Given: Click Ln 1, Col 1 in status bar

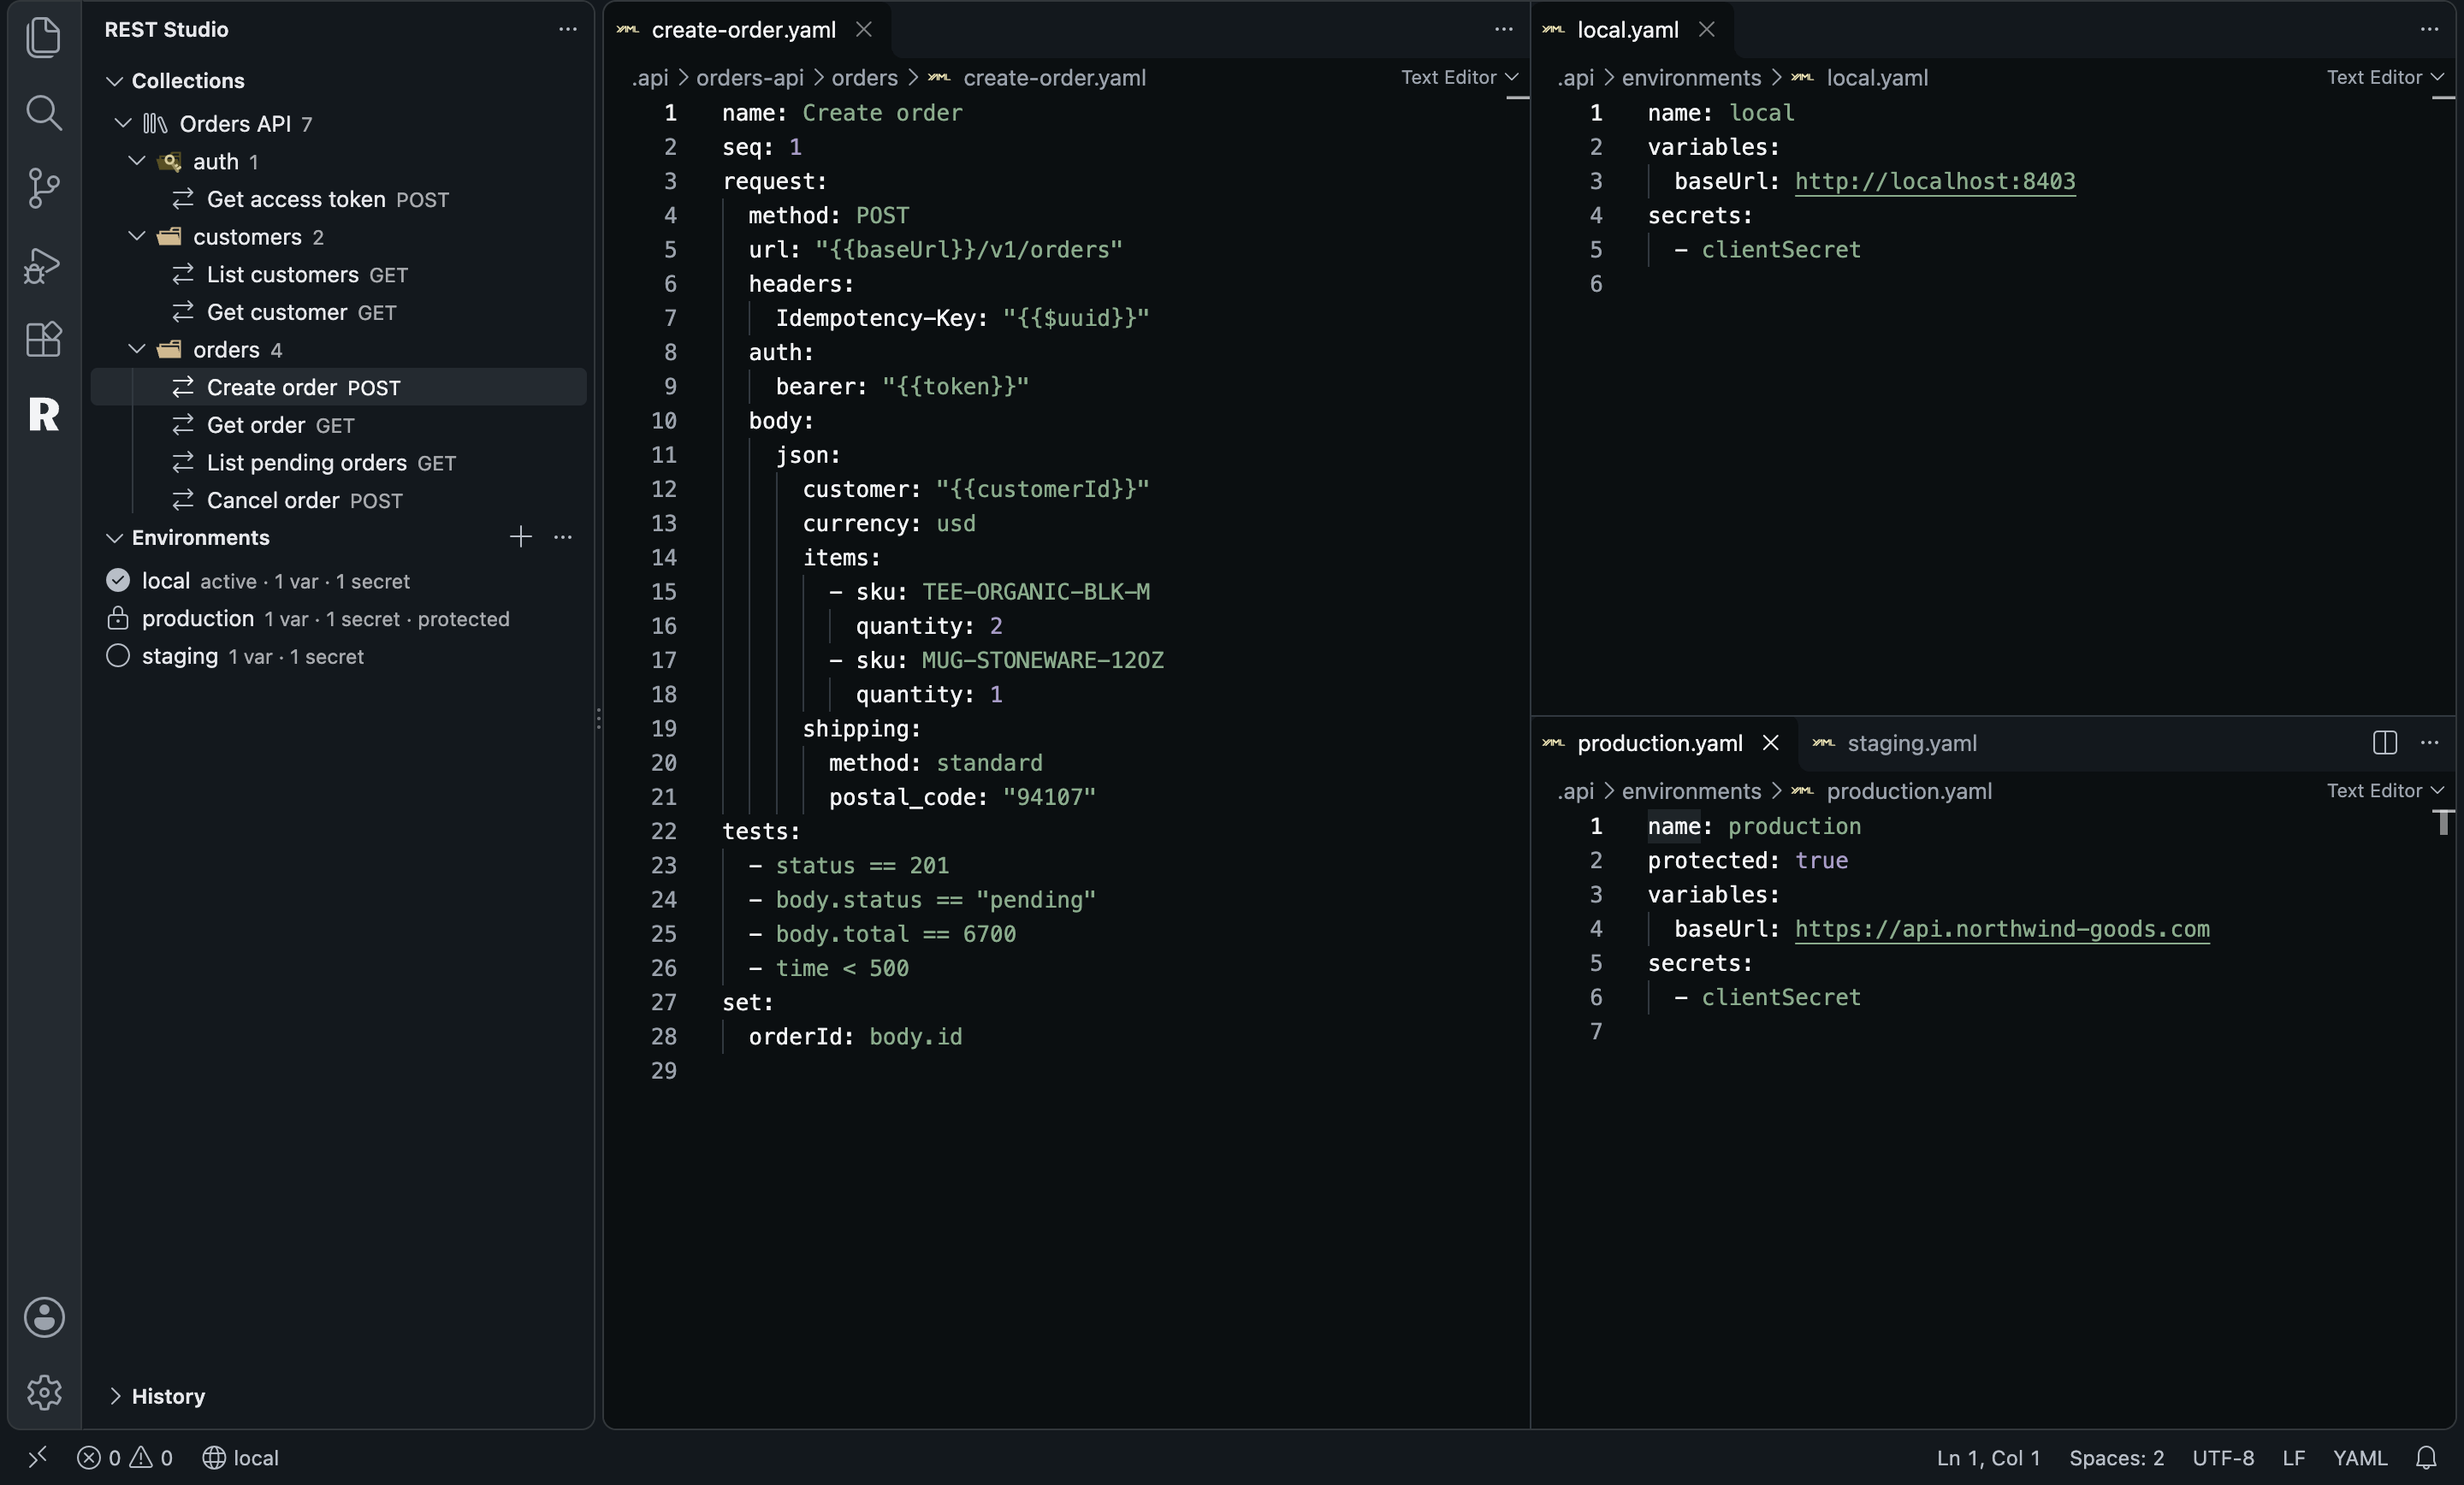Looking at the screenshot, I should (1987, 1457).
